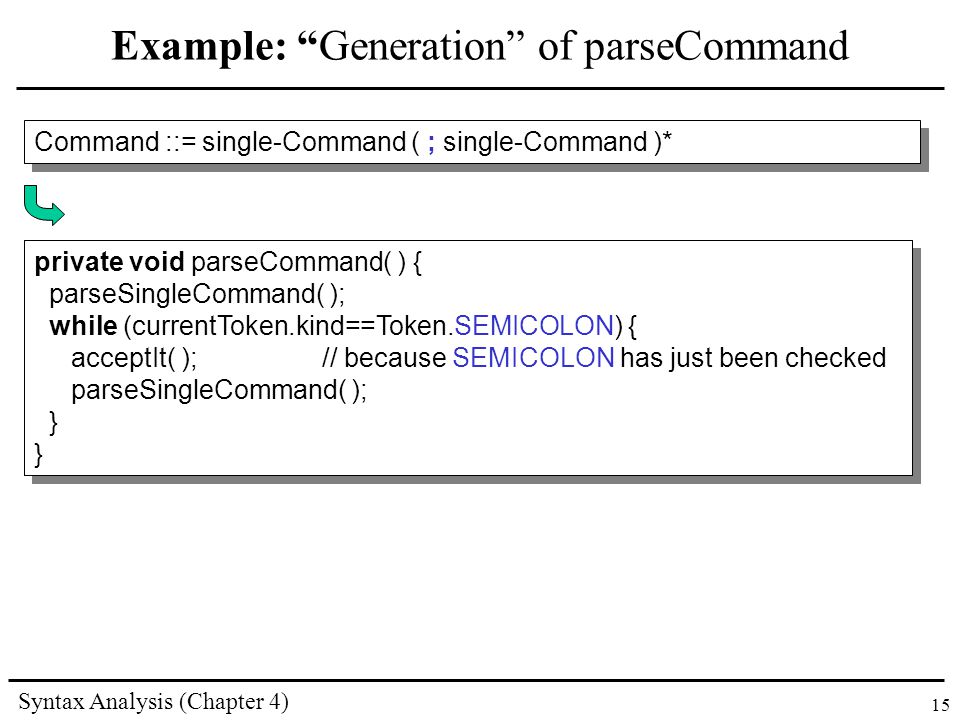Click the first 'parseSingleCommand( );' line
The height and width of the screenshot is (720, 960).
197,294
